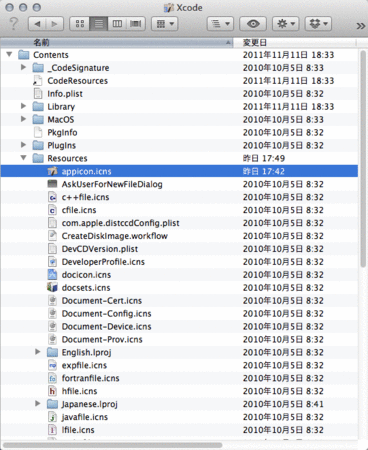This screenshot has width=368, height=450.
Task: Click the Document-Prov.icns icon
Action: tap(52, 339)
